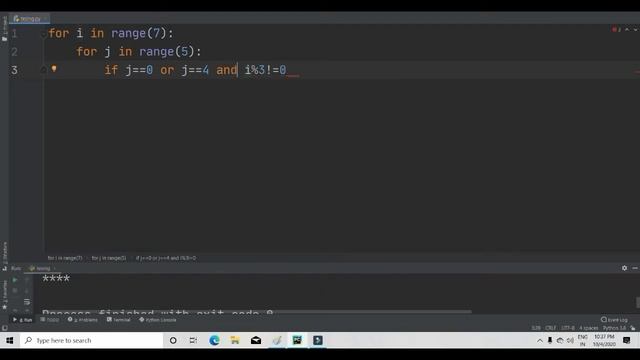Click the taskbar clock showing 10:37 PM
The width and height of the screenshot is (640, 360).
click(604, 340)
